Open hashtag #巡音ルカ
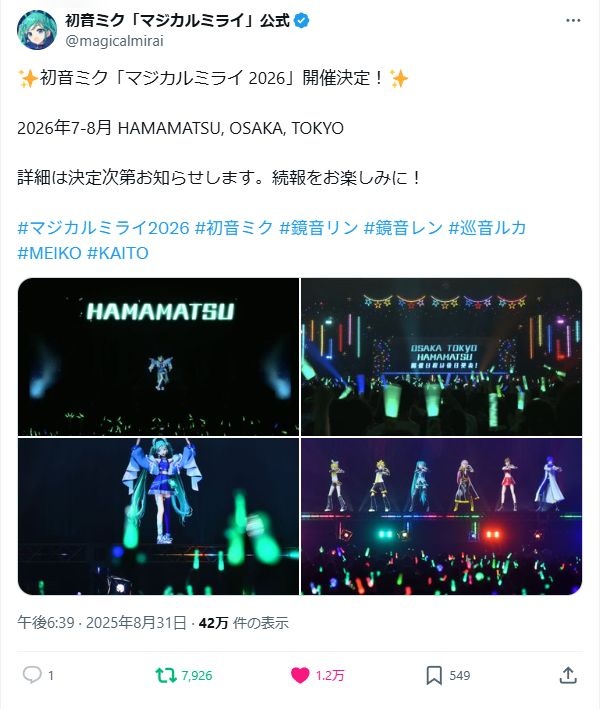The width and height of the screenshot is (603, 709). [487, 227]
